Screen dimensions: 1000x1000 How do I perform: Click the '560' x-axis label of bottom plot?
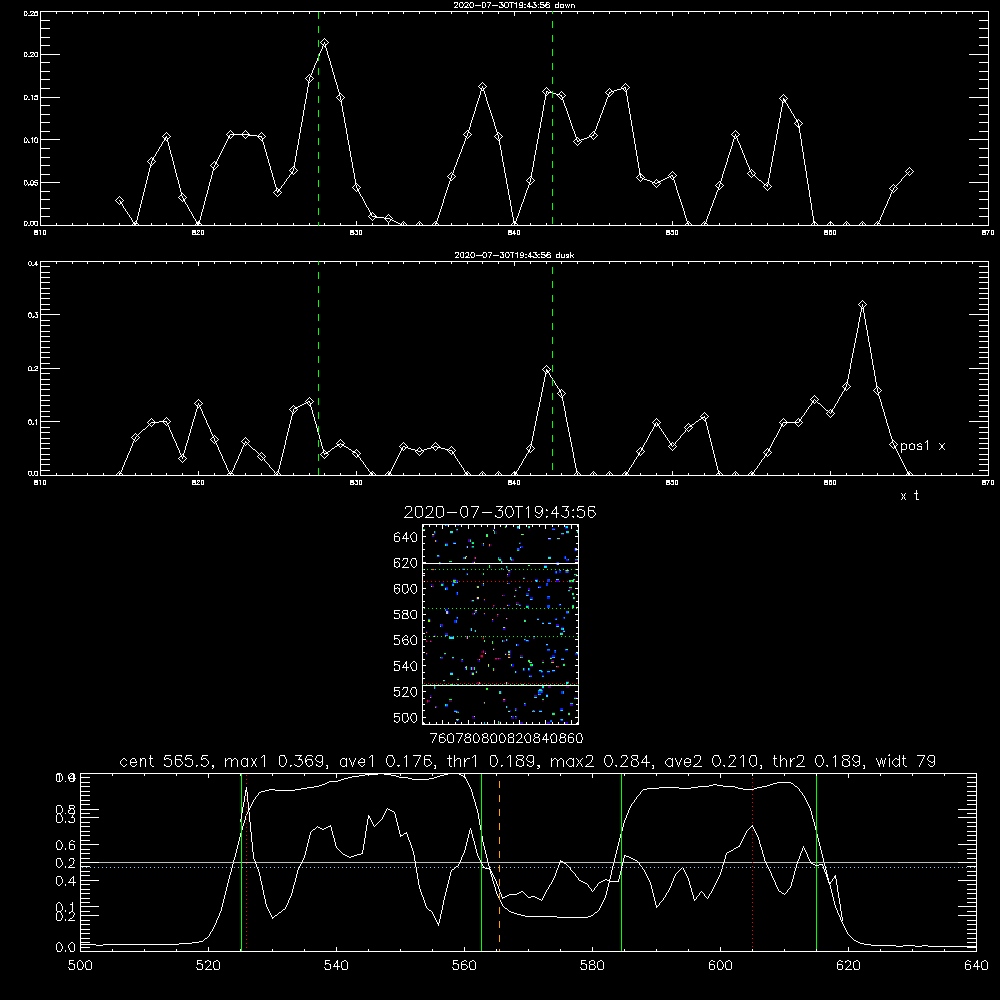click(x=464, y=966)
